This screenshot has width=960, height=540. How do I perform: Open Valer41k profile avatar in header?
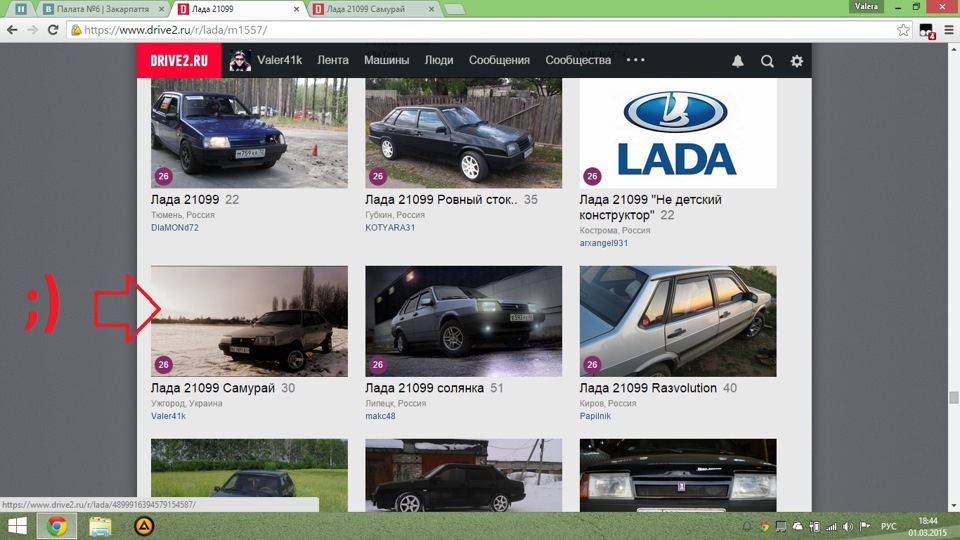[239, 61]
